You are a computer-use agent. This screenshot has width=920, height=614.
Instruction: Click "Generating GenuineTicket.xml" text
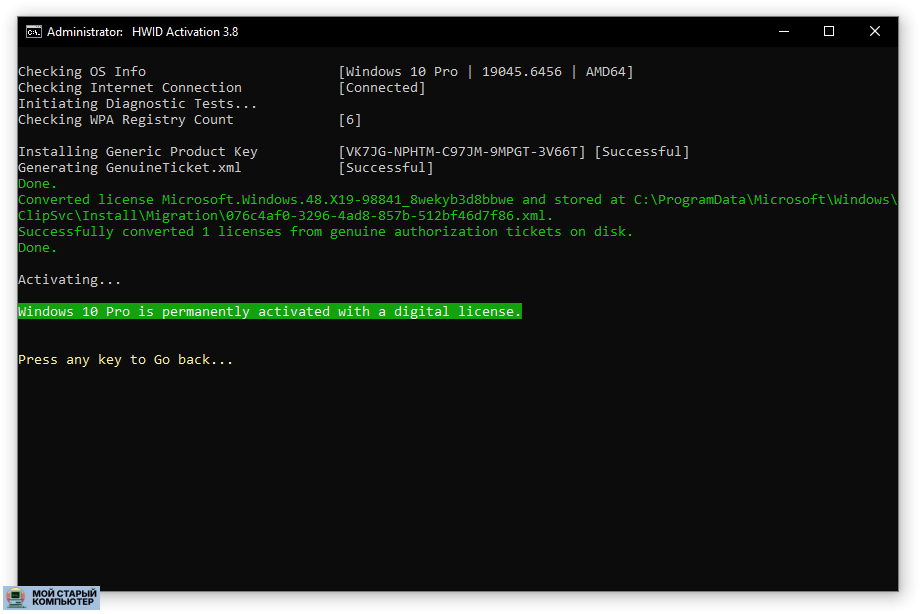click(x=130, y=168)
